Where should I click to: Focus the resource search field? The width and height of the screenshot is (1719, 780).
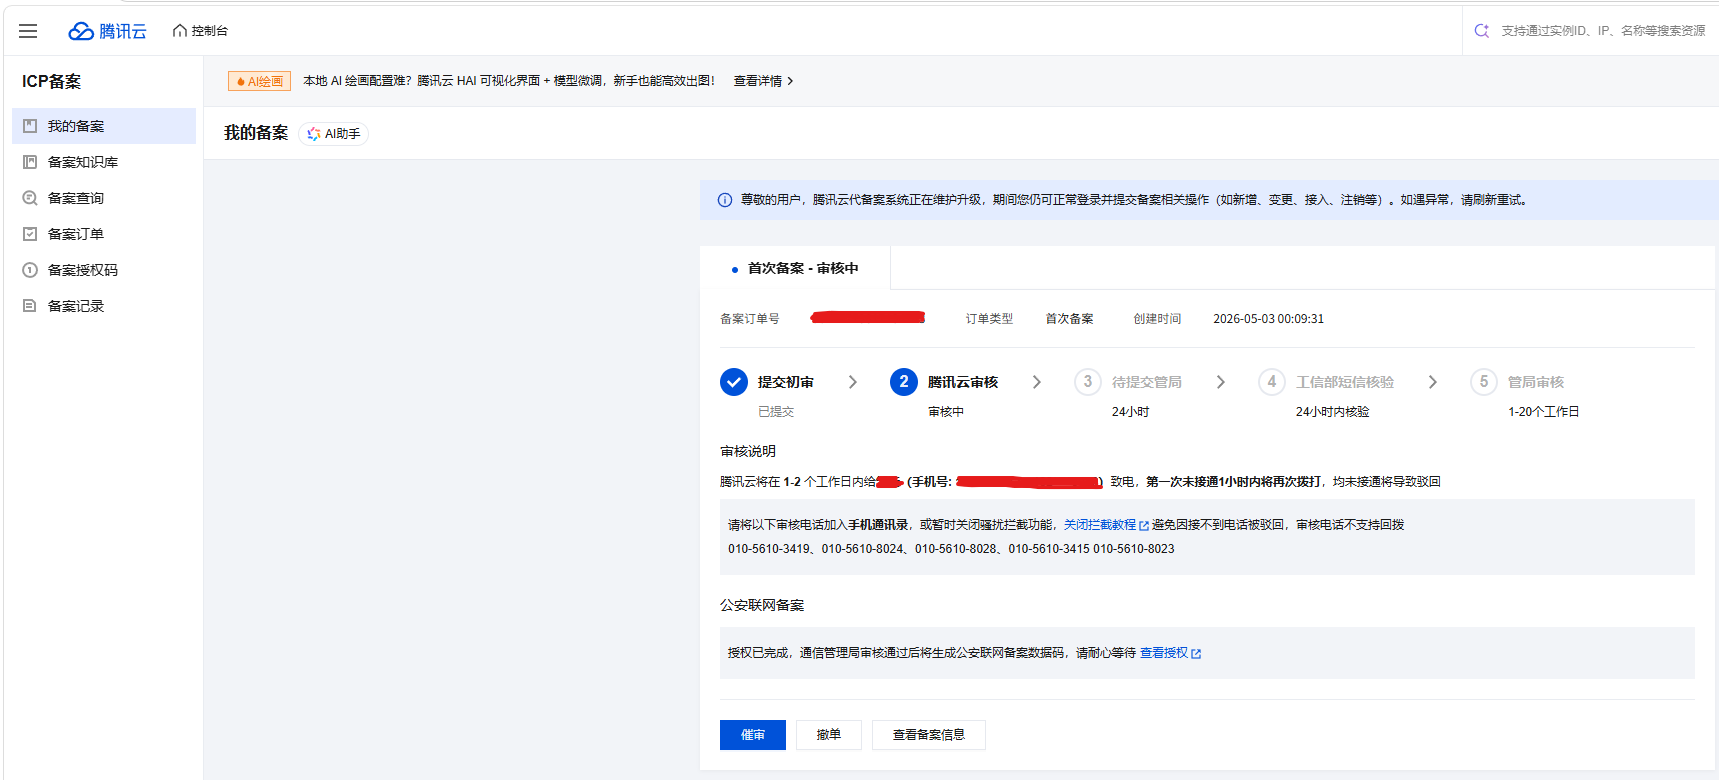point(1602,31)
